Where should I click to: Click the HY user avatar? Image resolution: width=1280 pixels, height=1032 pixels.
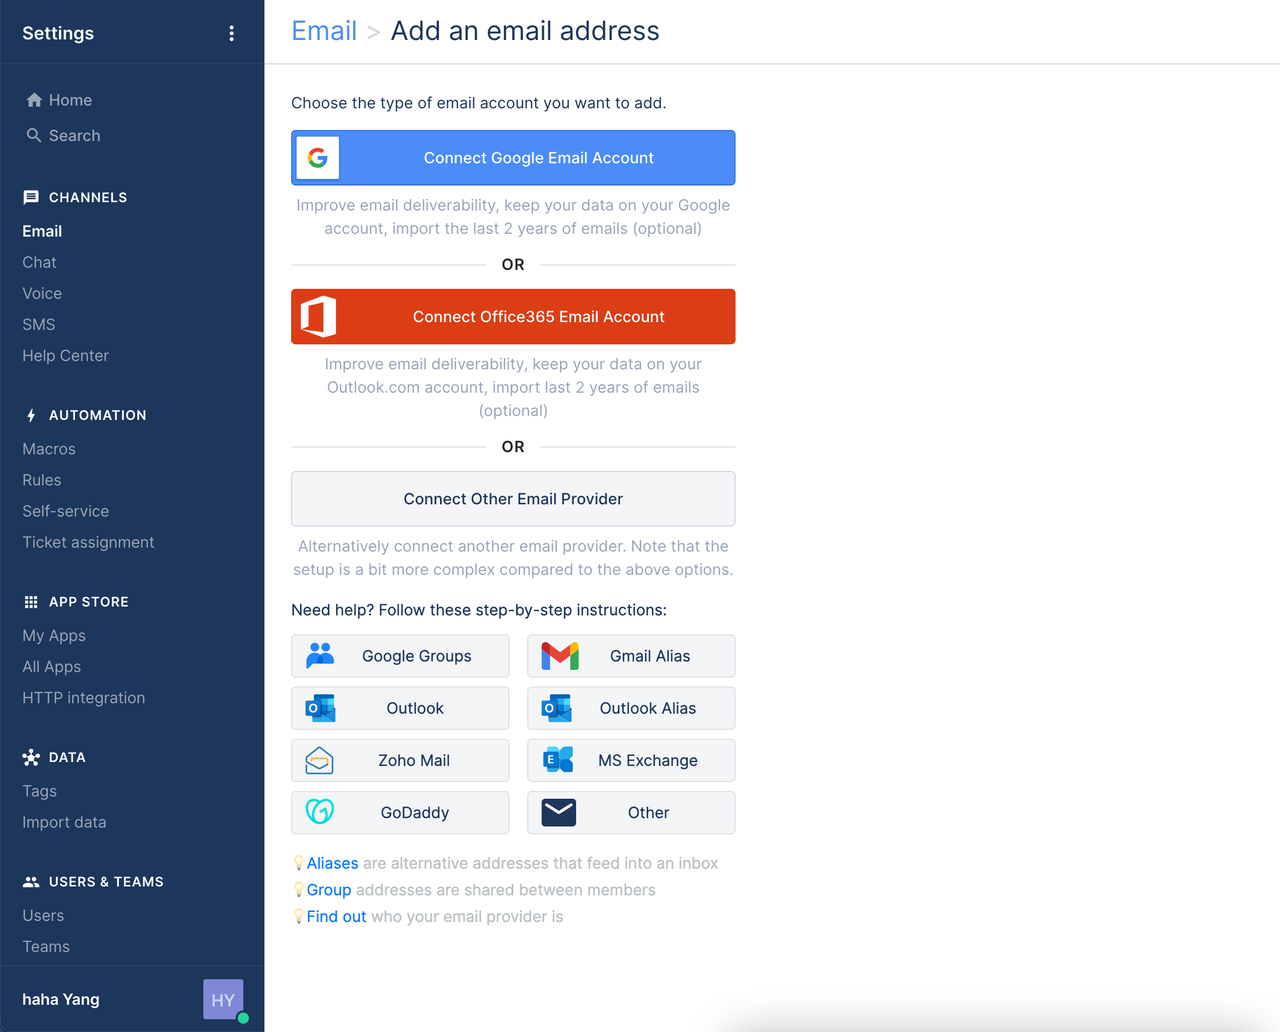point(223,999)
